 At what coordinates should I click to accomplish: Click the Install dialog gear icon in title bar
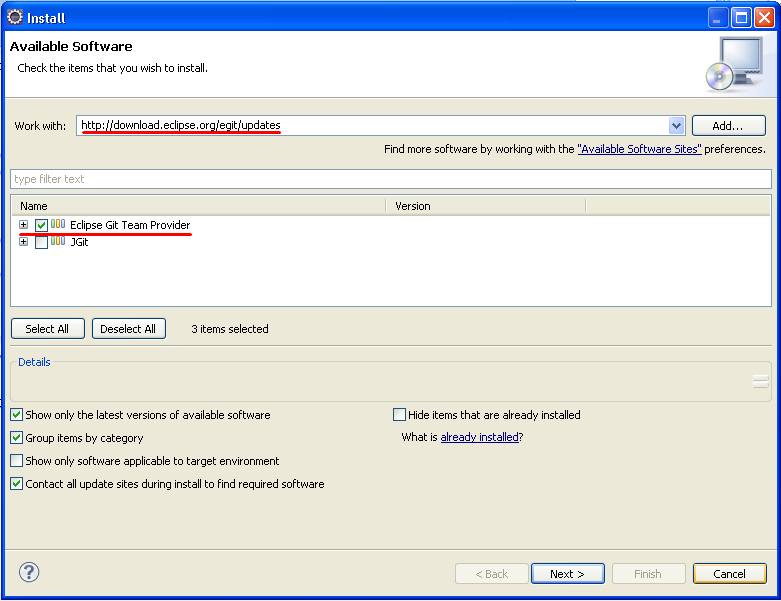coord(15,17)
